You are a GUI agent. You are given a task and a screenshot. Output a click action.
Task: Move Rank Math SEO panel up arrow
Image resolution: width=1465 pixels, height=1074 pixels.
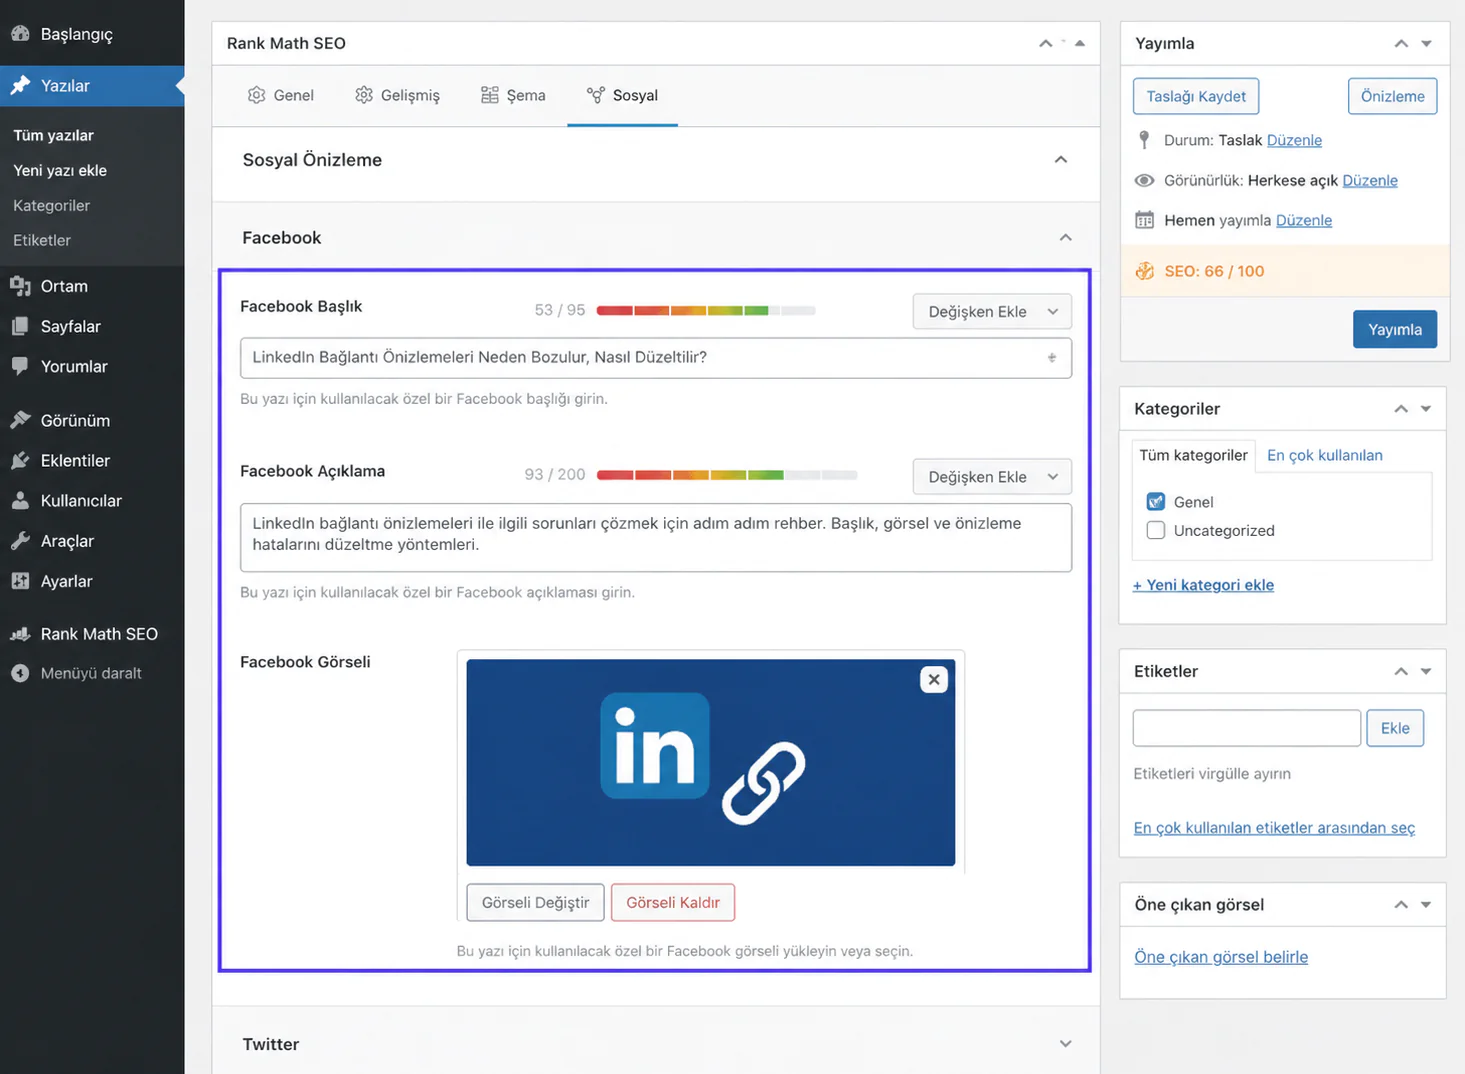(x=1045, y=43)
